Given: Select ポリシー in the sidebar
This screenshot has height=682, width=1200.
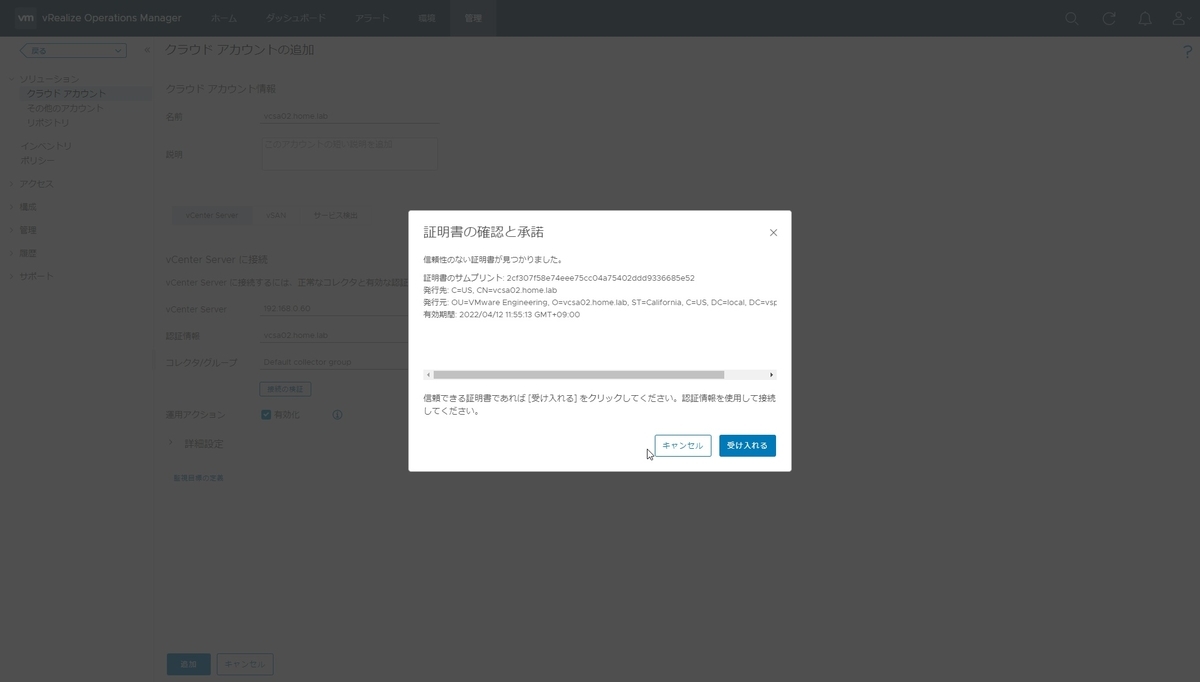Looking at the screenshot, I should (x=38, y=160).
